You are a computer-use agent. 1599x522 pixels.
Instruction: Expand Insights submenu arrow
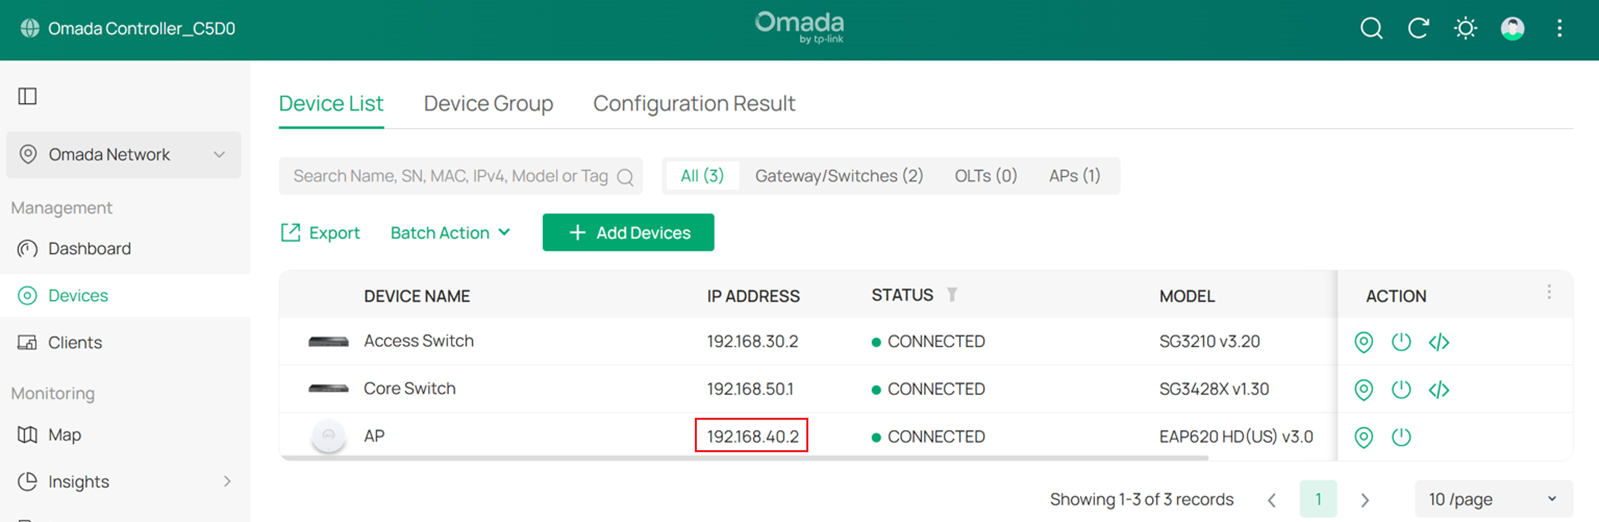227,482
